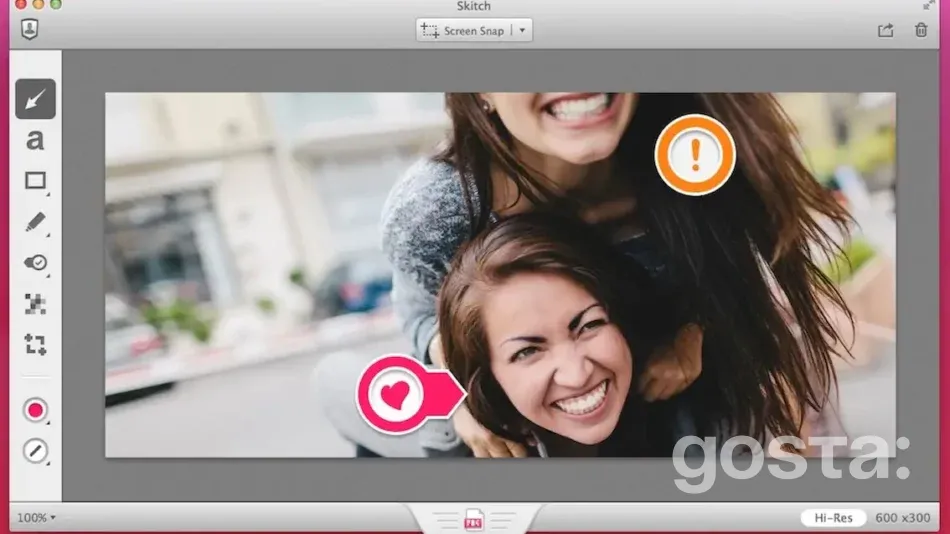Select the Stamp tool
The height and width of the screenshot is (534, 950).
coord(36,263)
